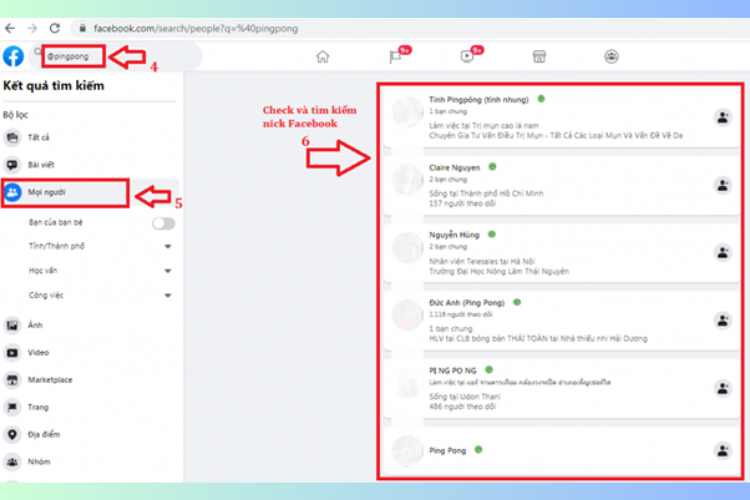Click Nguyễn Hùng profile picture
This screenshot has width=750, height=500.
407,247
